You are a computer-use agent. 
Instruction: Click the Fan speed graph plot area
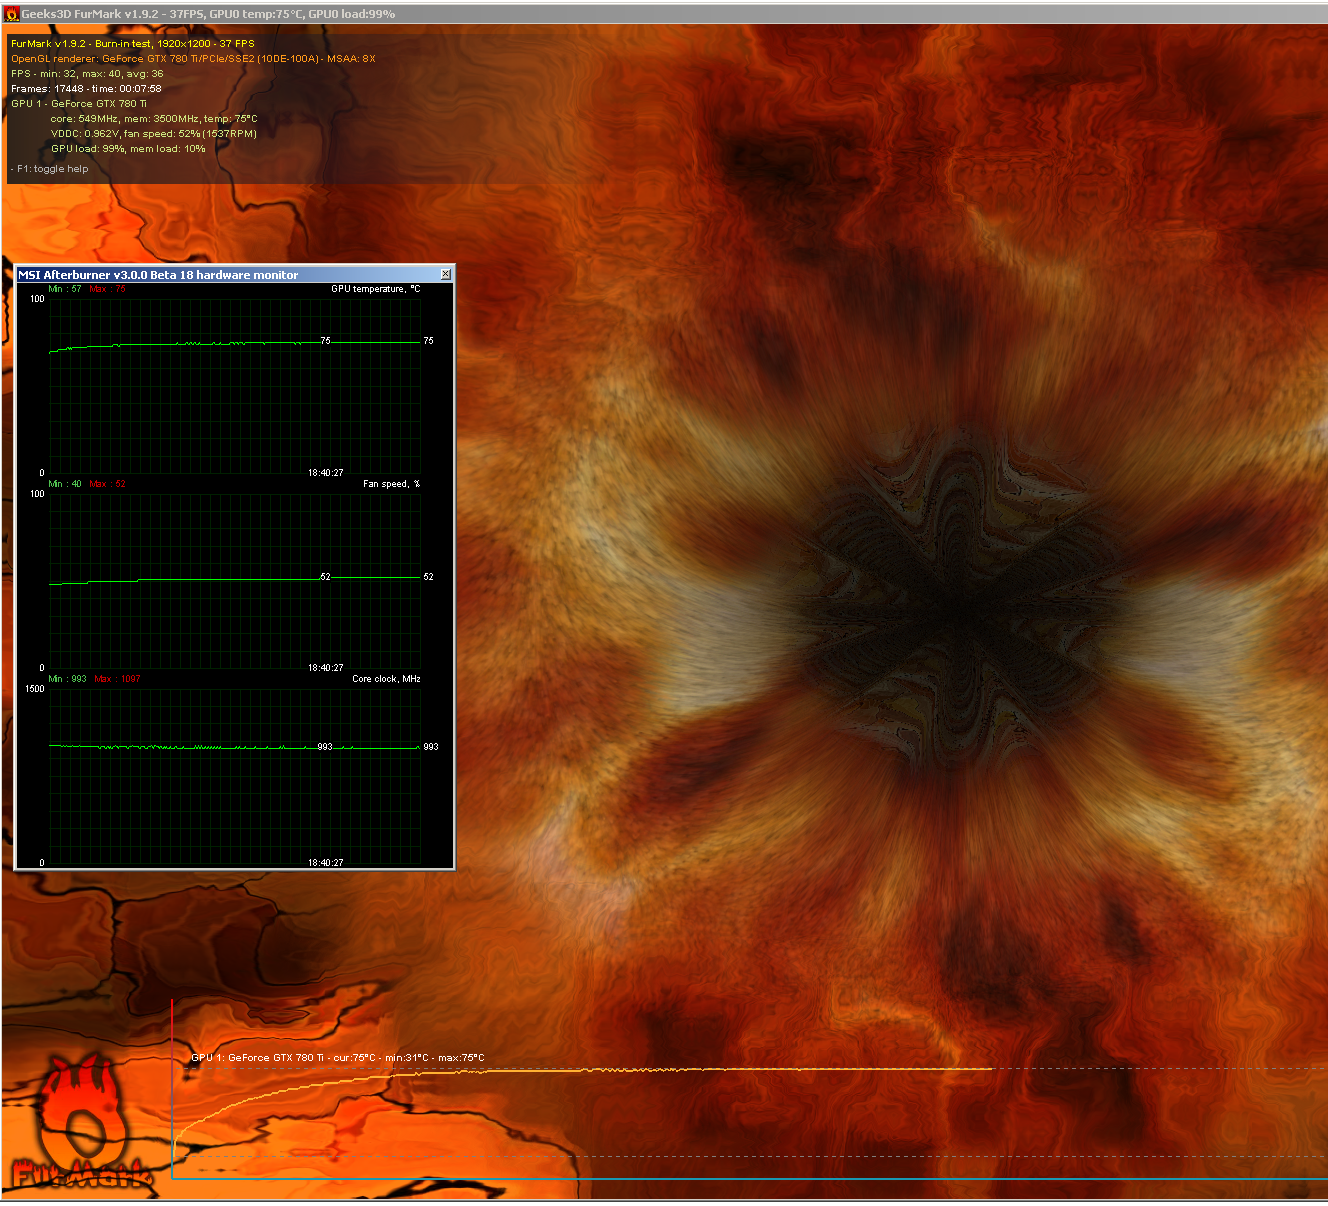(x=235, y=580)
